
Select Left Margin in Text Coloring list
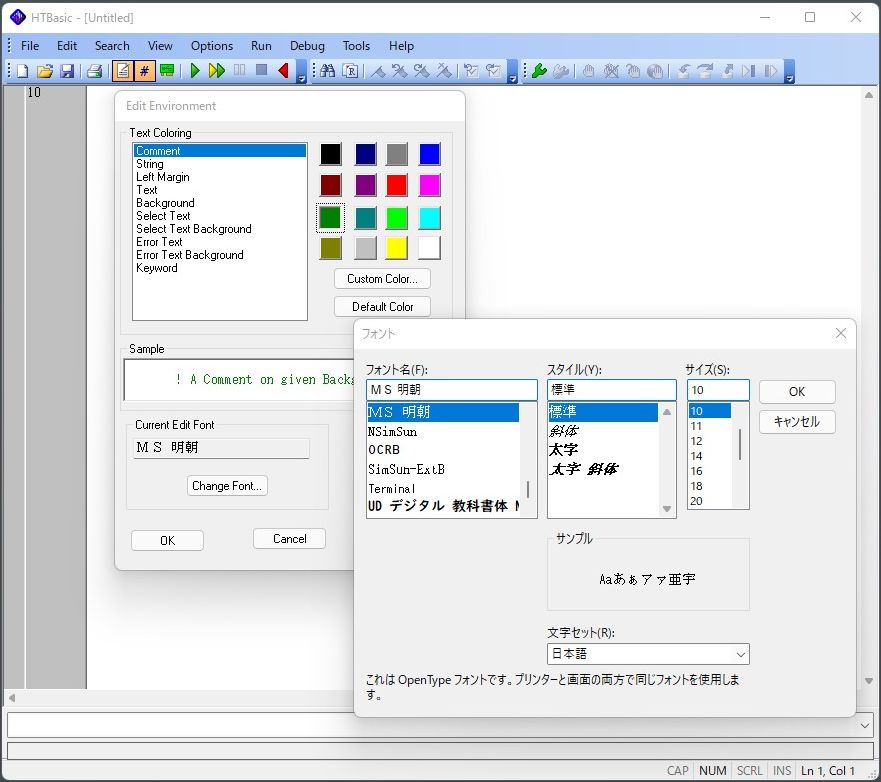[220, 177]
